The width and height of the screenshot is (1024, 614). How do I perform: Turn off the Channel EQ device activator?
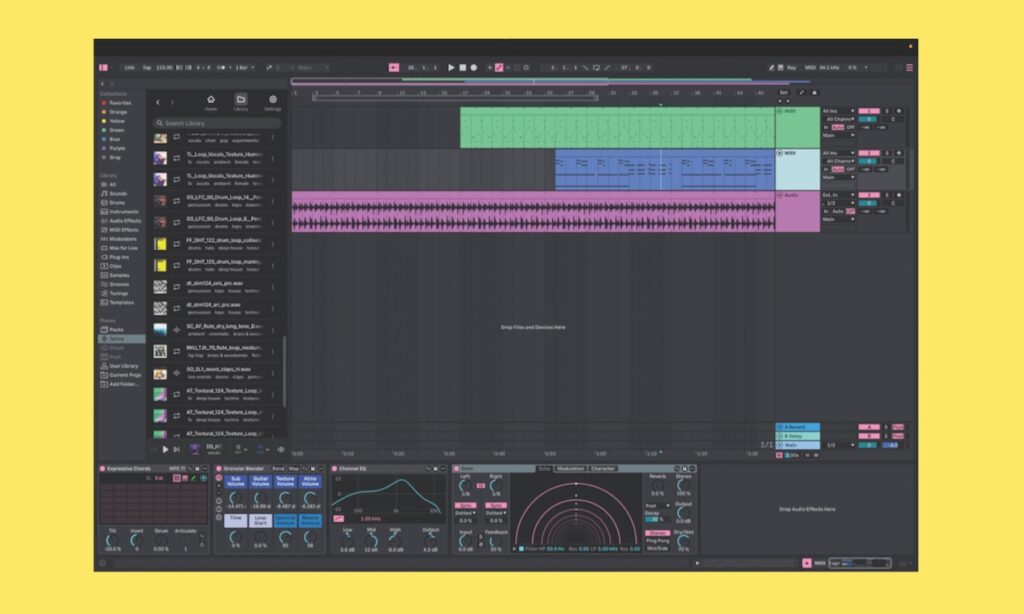click(x=335, y=468)
